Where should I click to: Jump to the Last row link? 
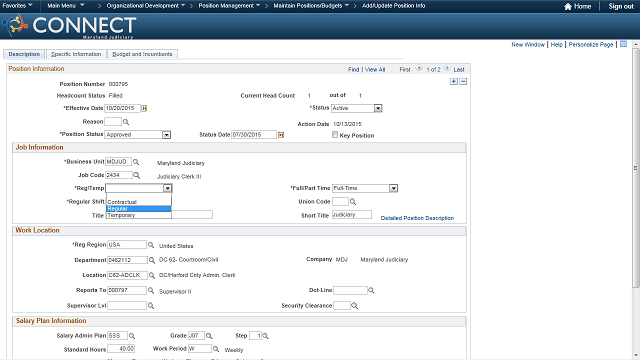(x=459, y=70)
